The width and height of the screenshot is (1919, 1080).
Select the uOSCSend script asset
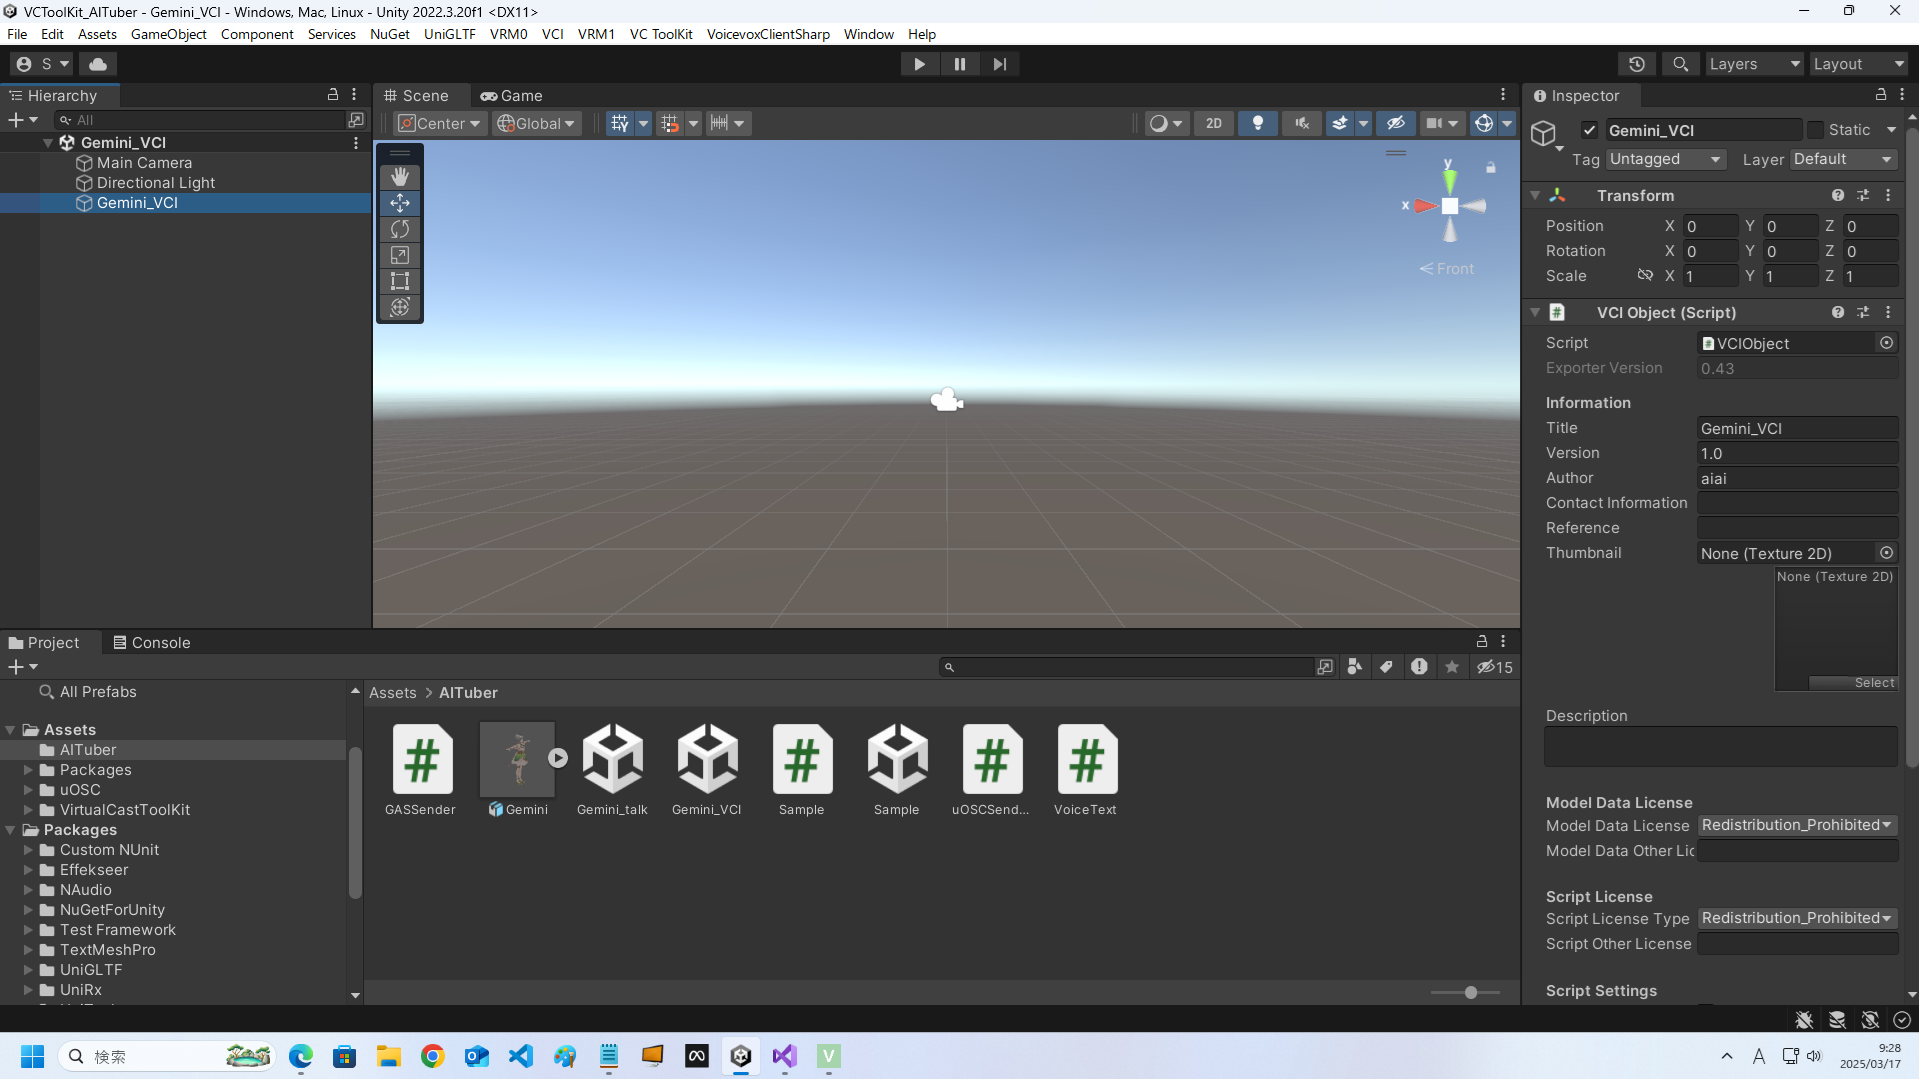click(991, 769)
